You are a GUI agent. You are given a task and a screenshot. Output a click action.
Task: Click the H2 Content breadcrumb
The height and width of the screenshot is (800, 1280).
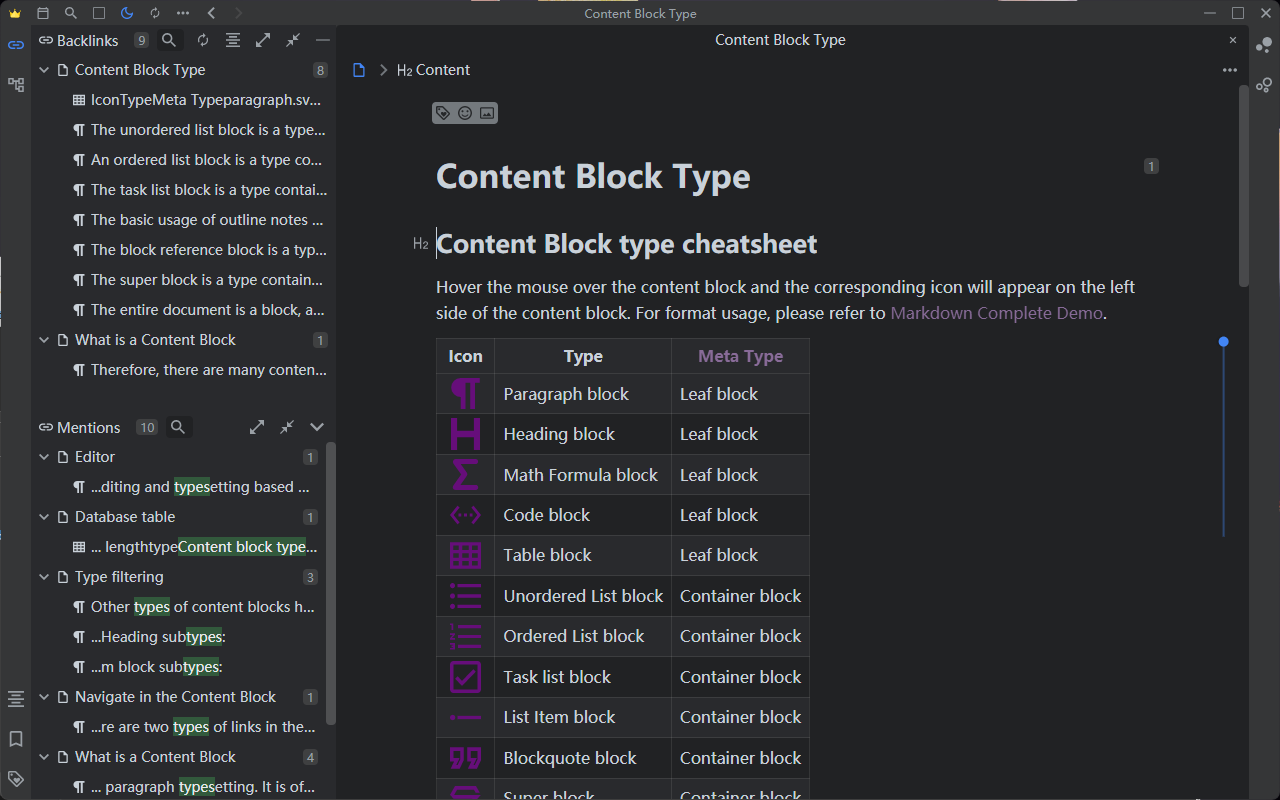[433, 70]
